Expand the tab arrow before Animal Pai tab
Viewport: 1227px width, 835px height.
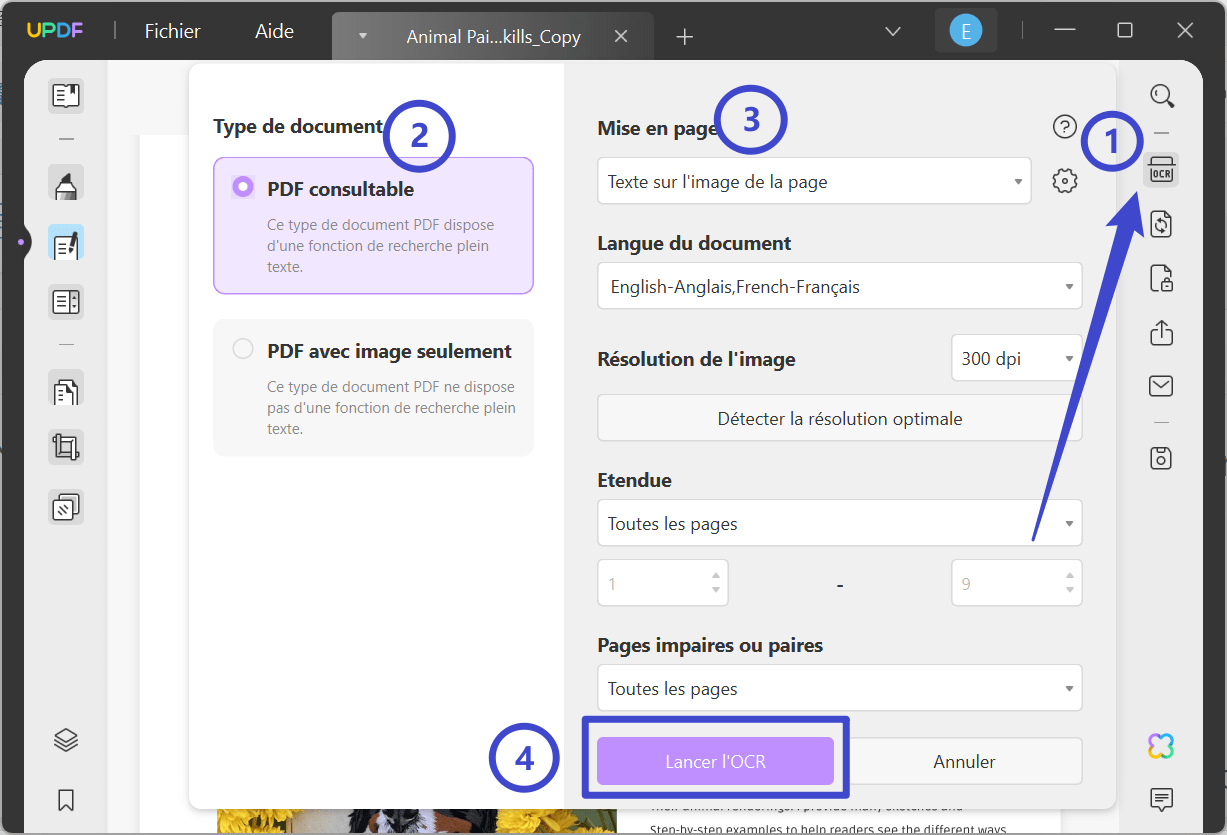pos(363,36)
